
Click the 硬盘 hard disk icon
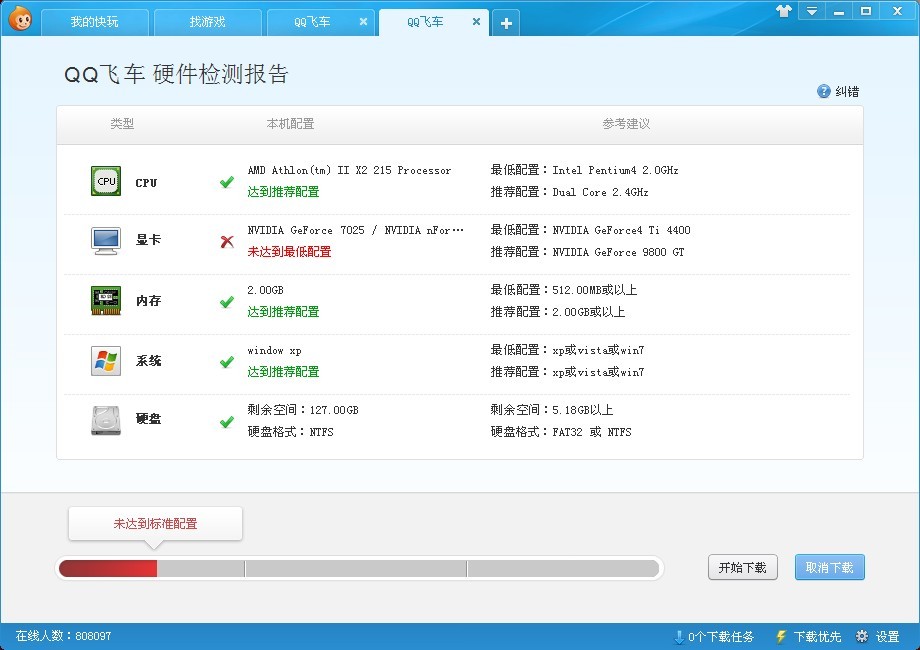click(106, 421)
